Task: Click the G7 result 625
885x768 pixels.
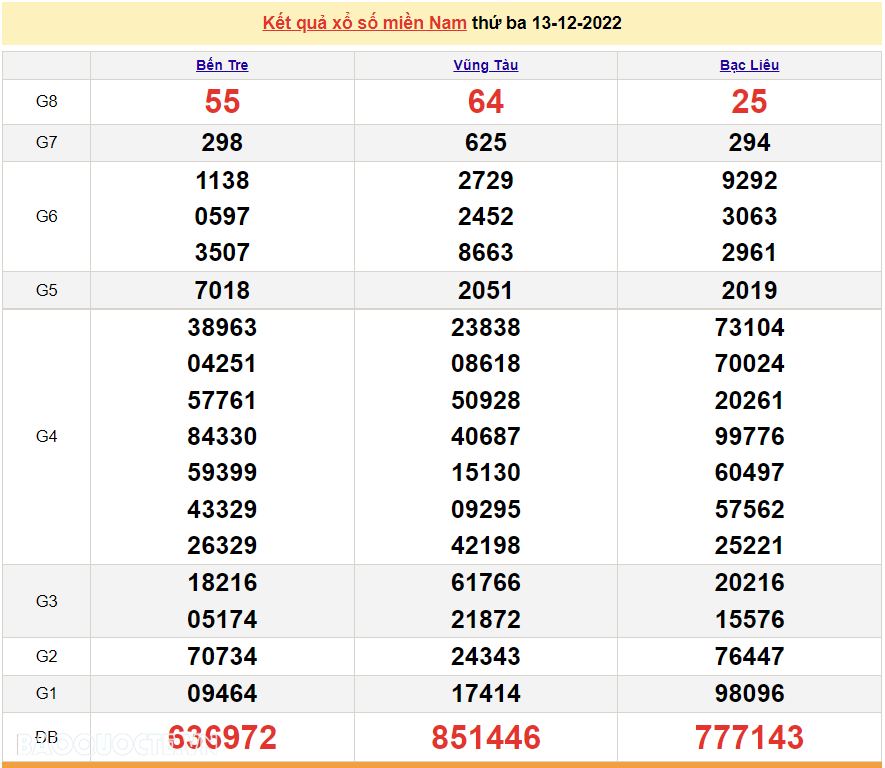Action: (x=485, y=142)
